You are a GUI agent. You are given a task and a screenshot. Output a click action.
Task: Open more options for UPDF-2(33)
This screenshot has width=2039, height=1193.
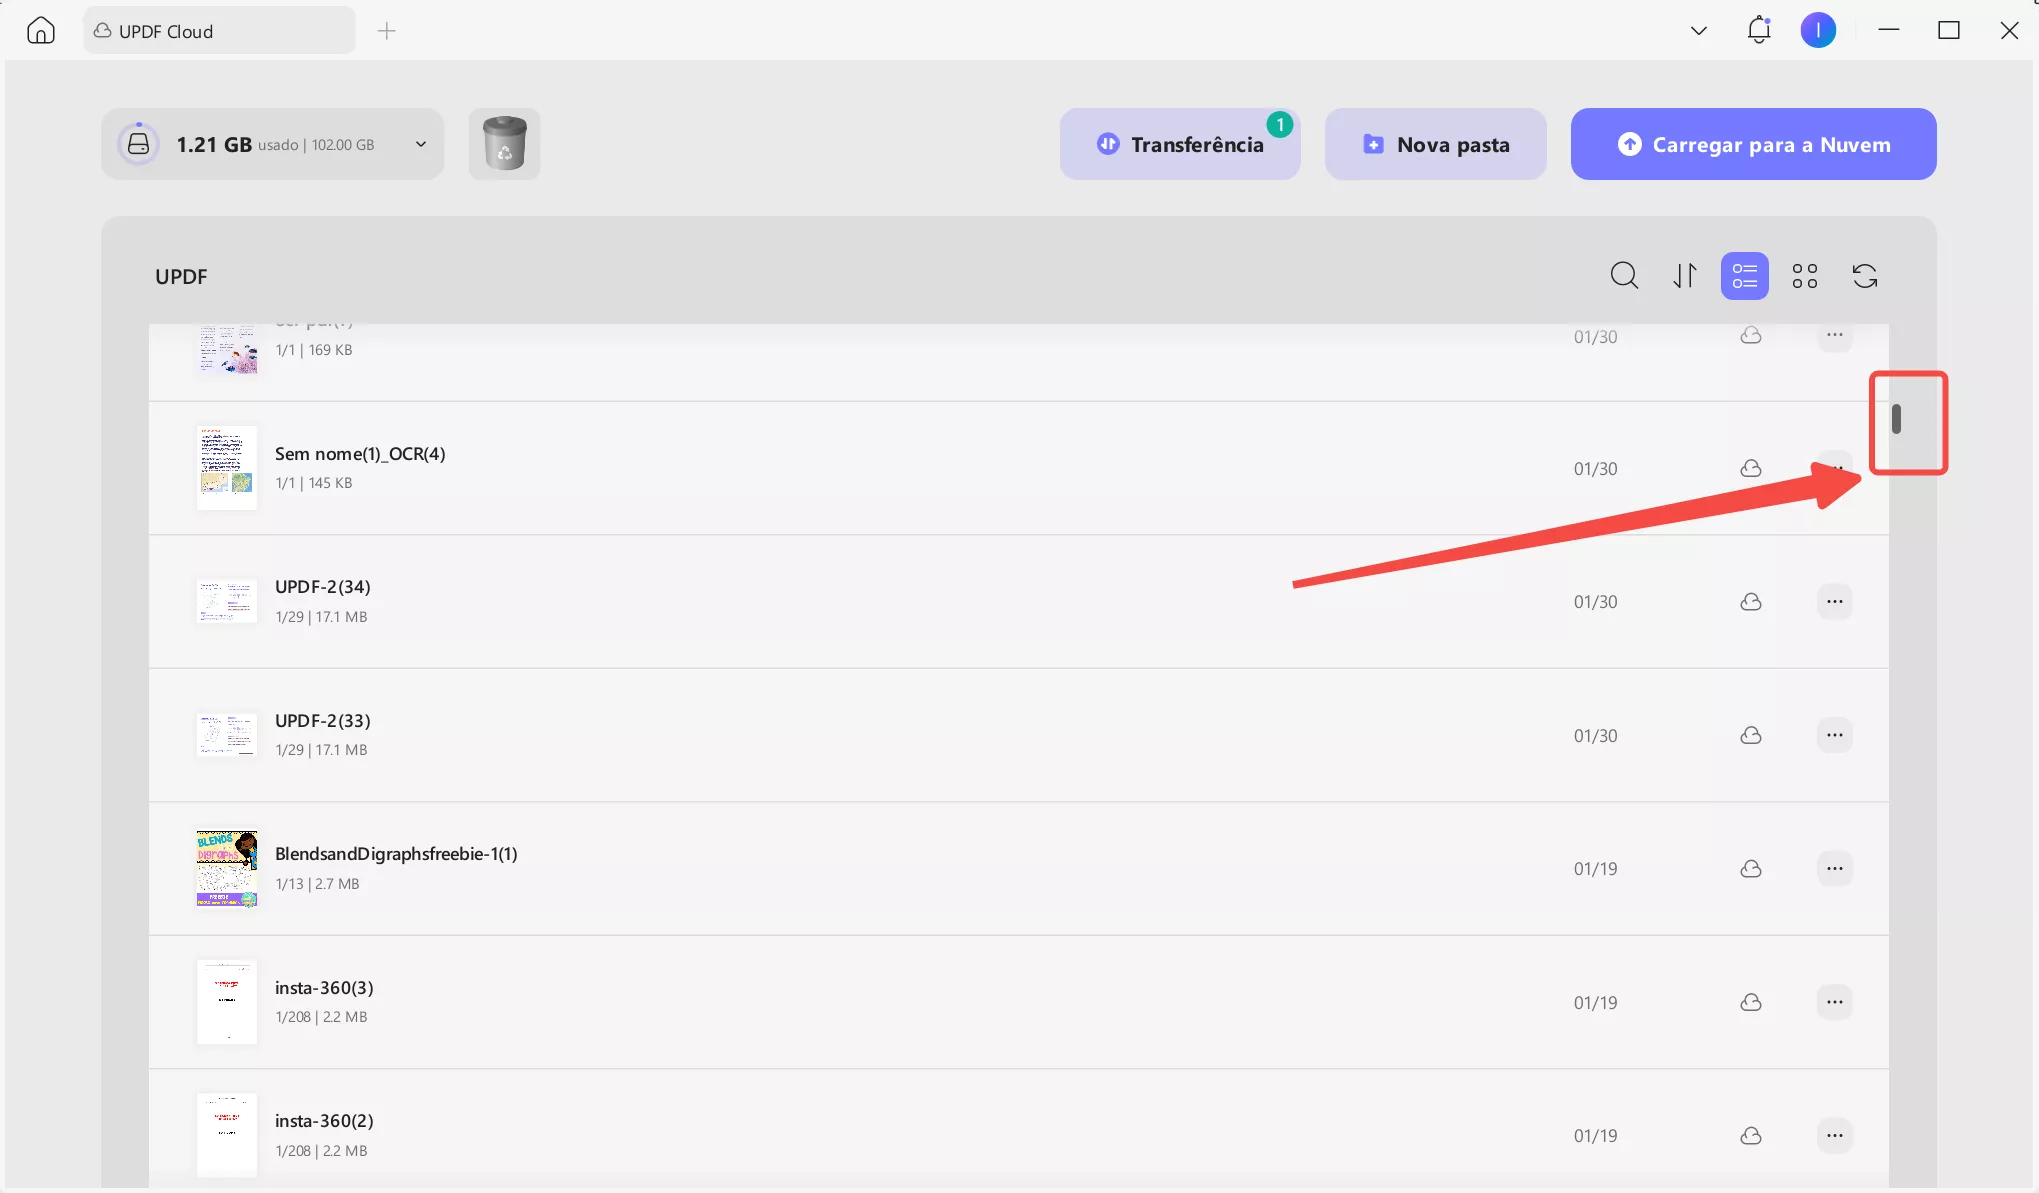pyautogui.click(x=1834, y=735)
